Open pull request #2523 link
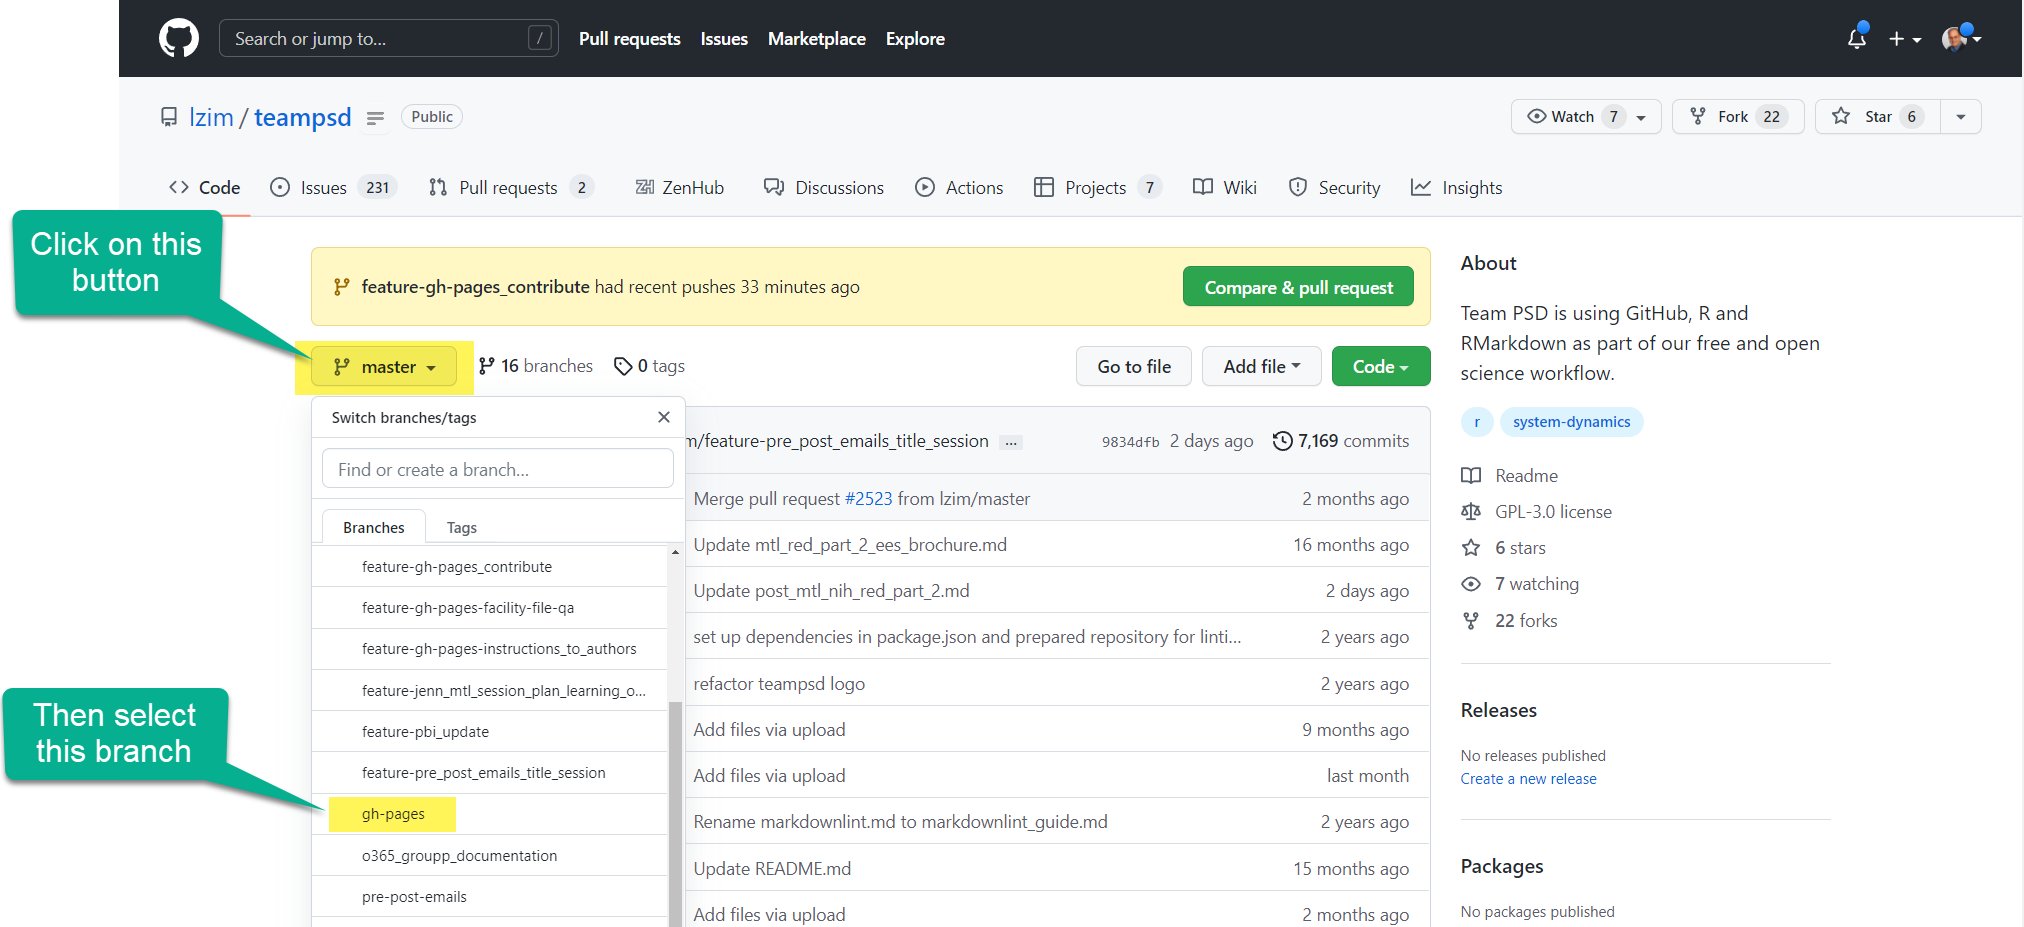Screen dimensions: 2024x927 pyautogui.click(x=868, y=499)
